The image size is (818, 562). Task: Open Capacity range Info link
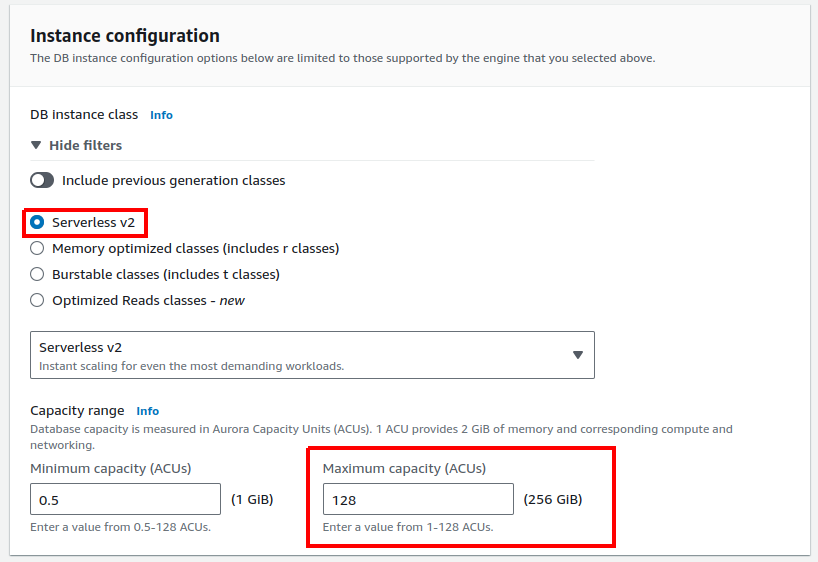coord(148,411)
